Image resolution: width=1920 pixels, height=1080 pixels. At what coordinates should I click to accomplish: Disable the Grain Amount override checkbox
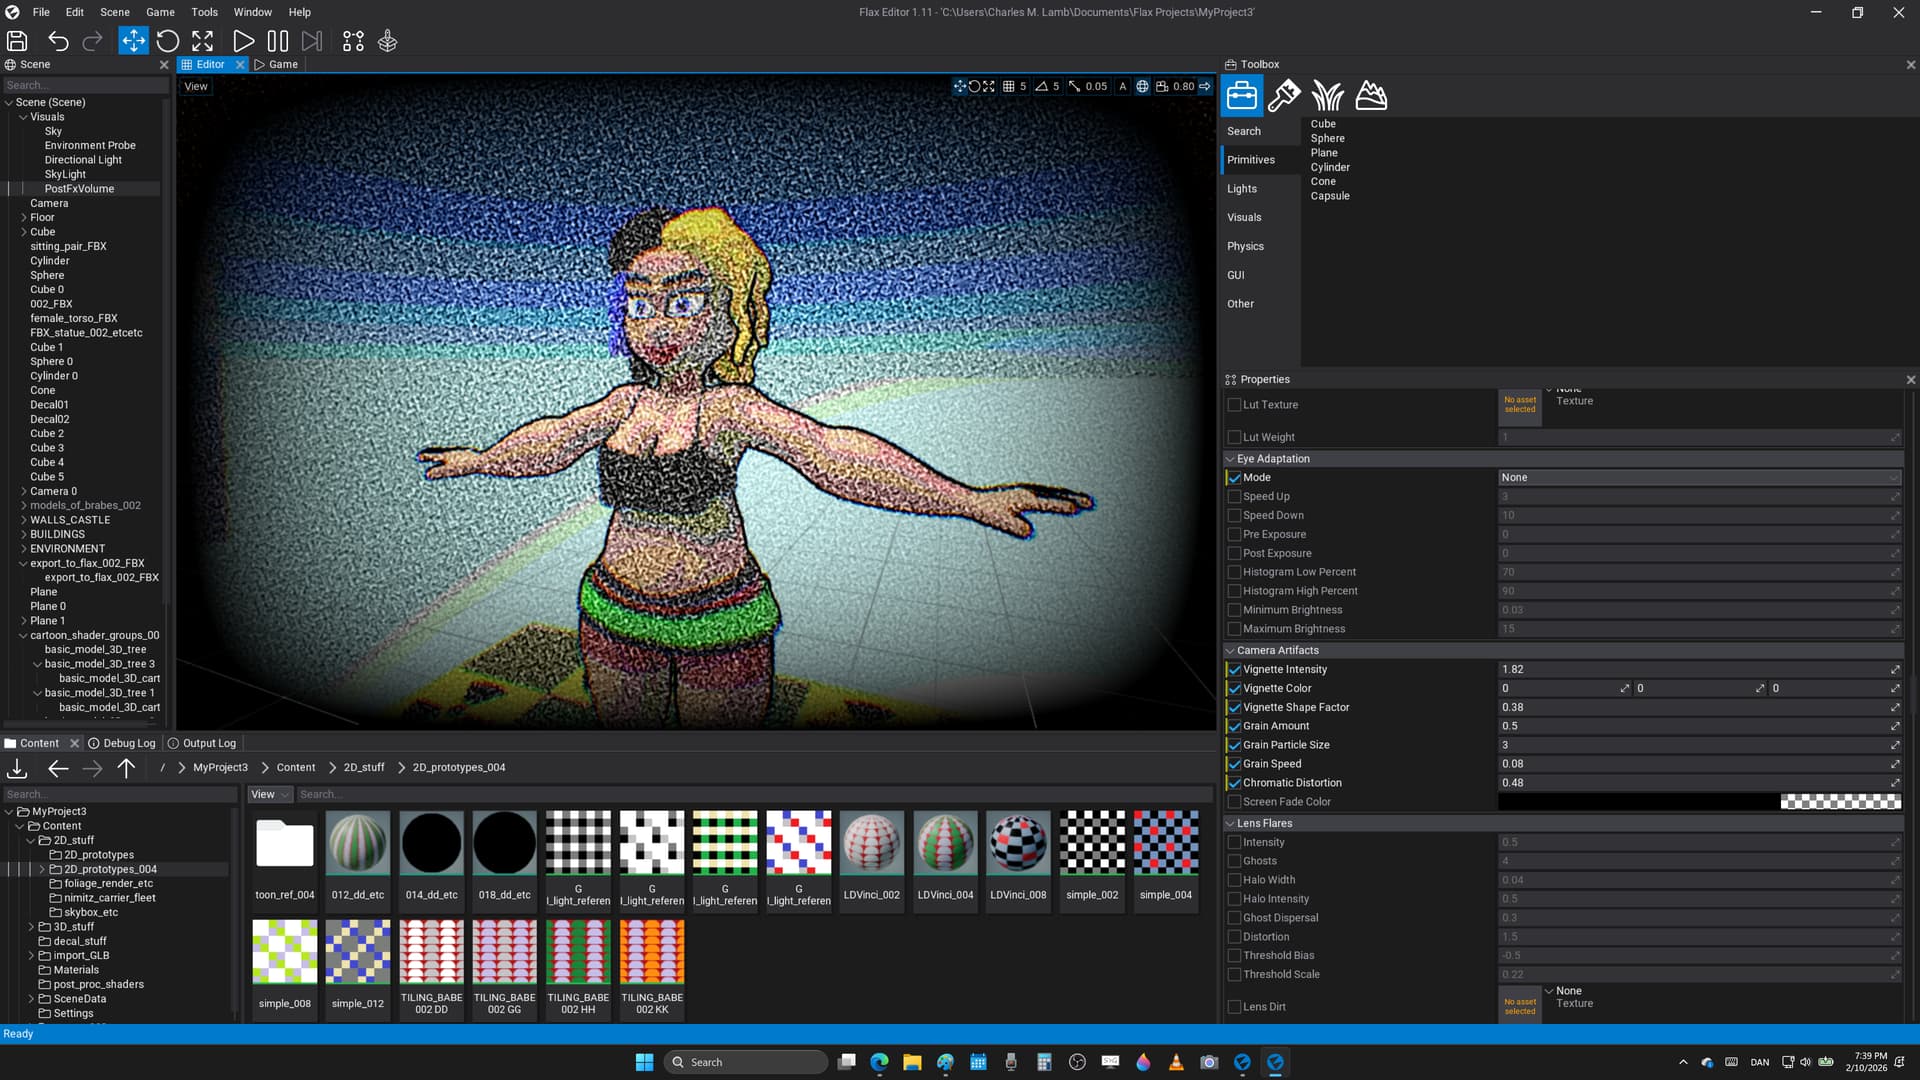[x=1234, y=726]
